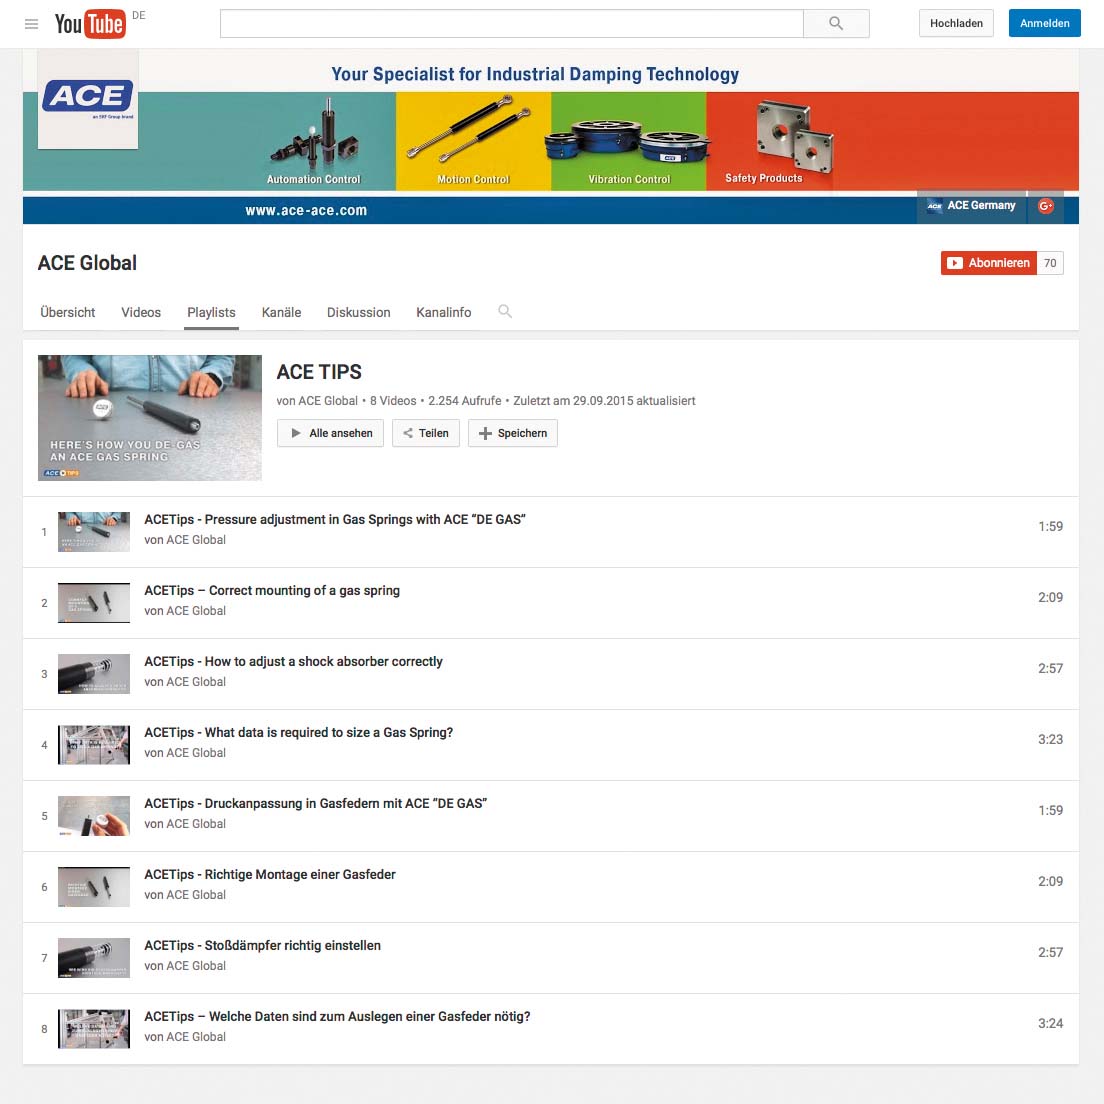Open video 'Druckanpassung in Gasfedern mit ACE'
This screenshot has width=1104, height=1104.
click(x=315, y=804)
